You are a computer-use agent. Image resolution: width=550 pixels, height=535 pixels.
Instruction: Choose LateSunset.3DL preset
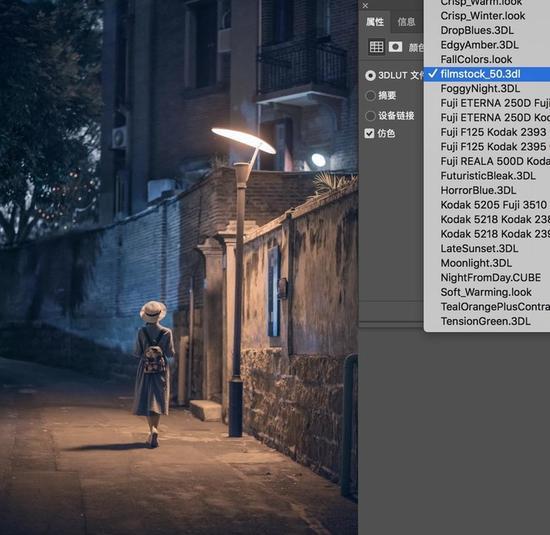pyautogui.click(x=487, y=249)
